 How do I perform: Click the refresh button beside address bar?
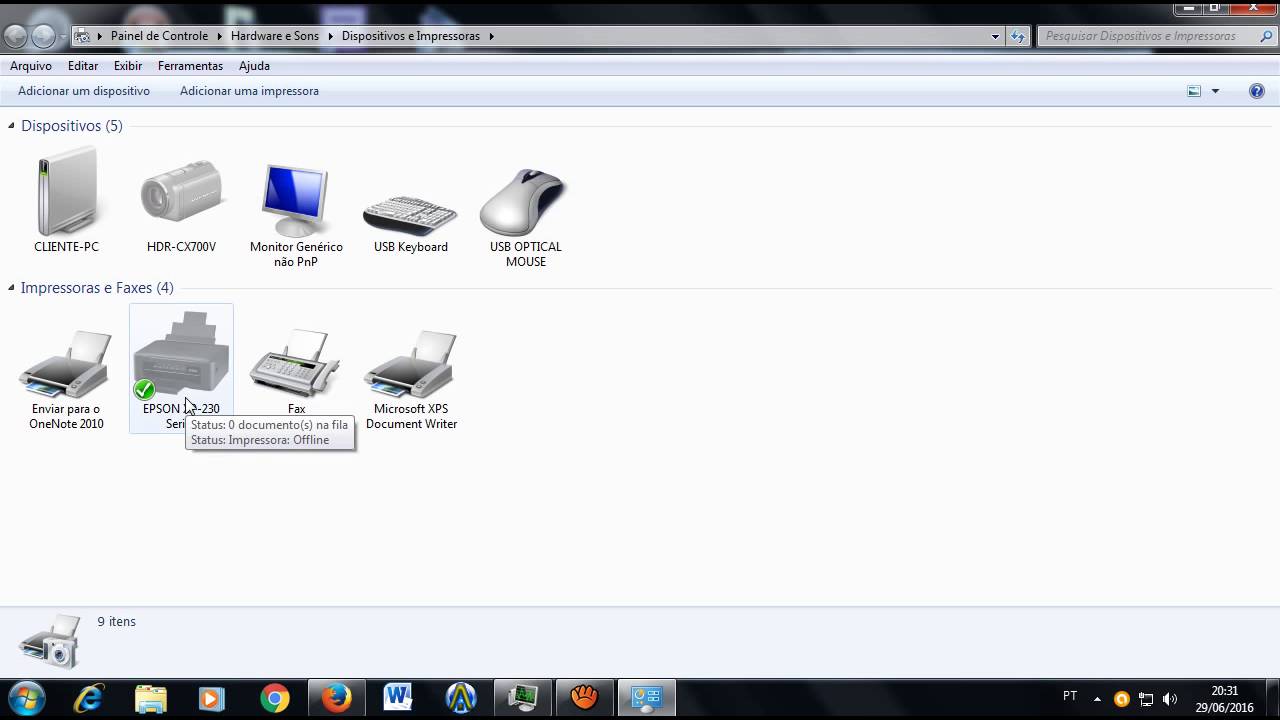1018,36
